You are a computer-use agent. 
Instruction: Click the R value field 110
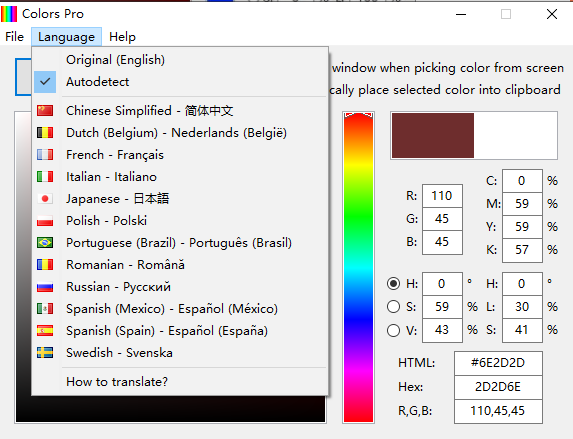(442, 196)
